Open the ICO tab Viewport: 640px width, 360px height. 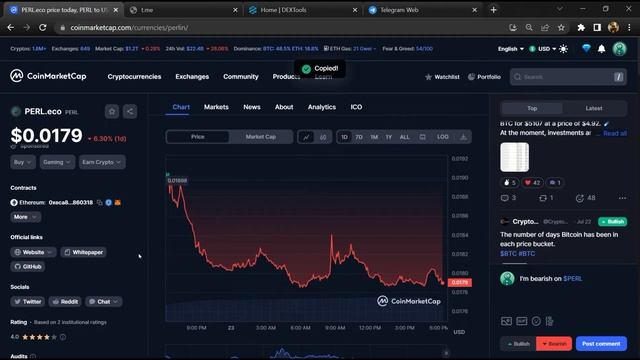356,107
